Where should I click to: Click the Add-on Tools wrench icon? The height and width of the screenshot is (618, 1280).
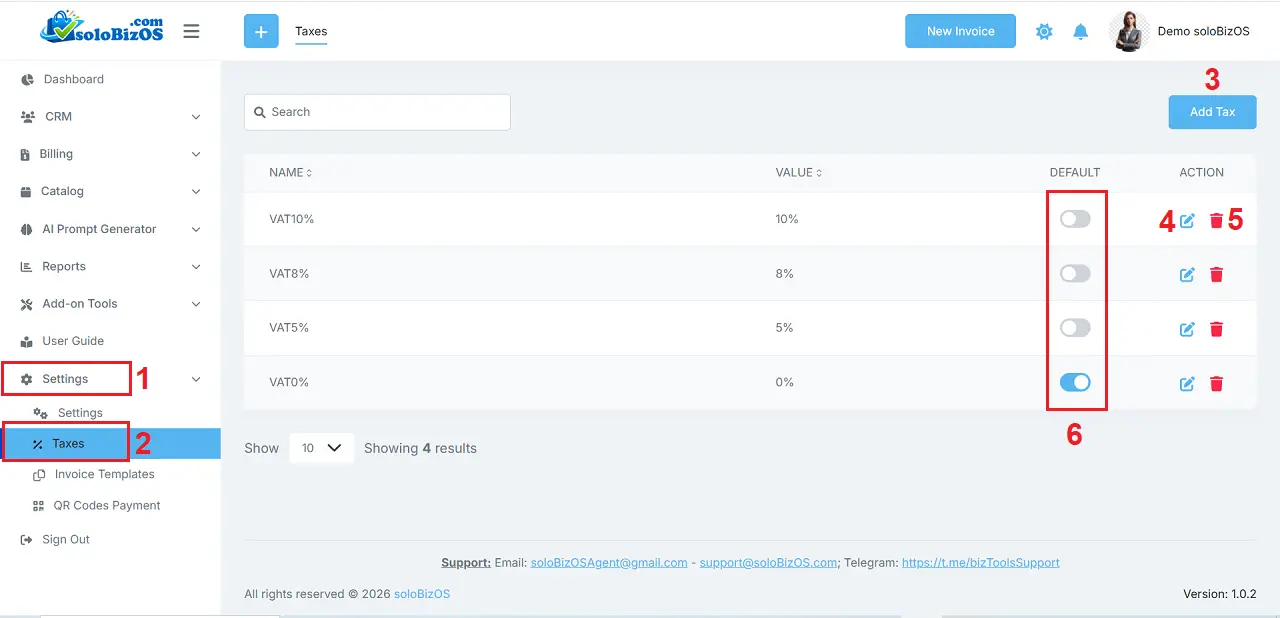27,304
